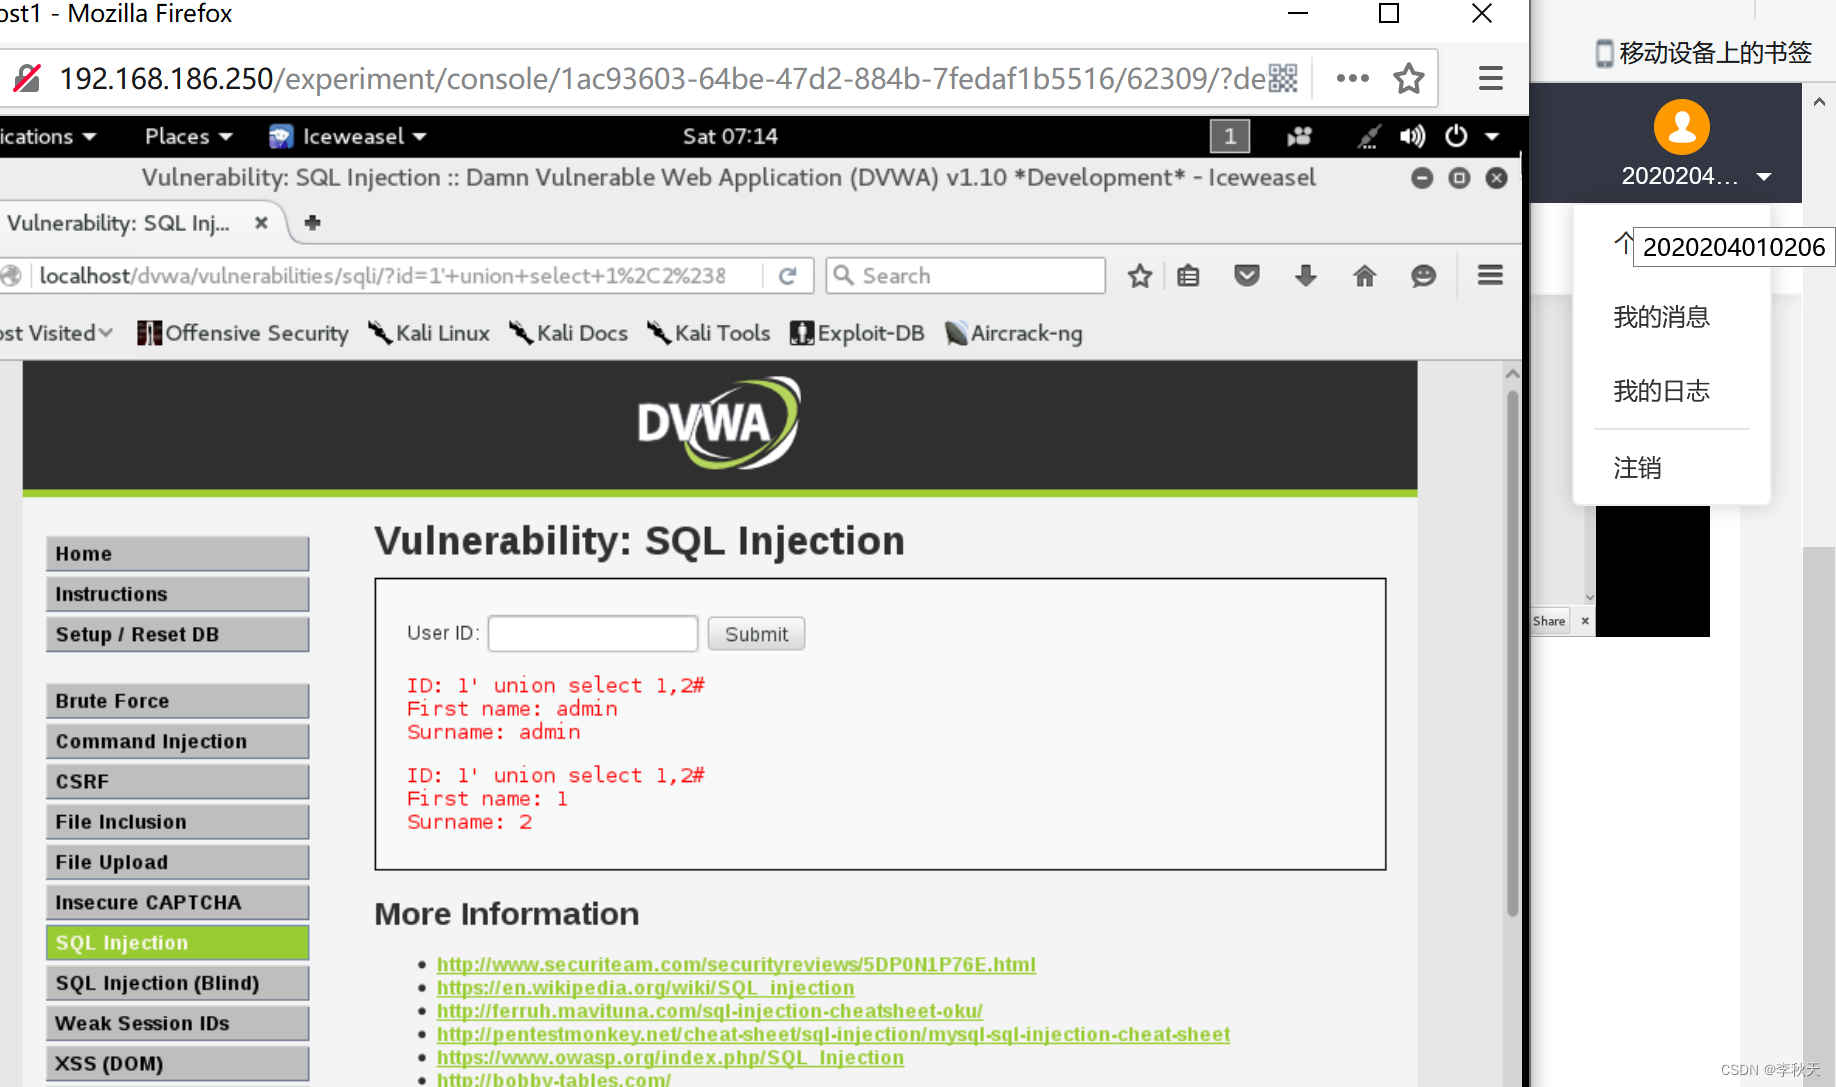This screenshot has width=1836, height=1087.
Task: Click the network status icon in Kali panel
Action: point(1368,136)
